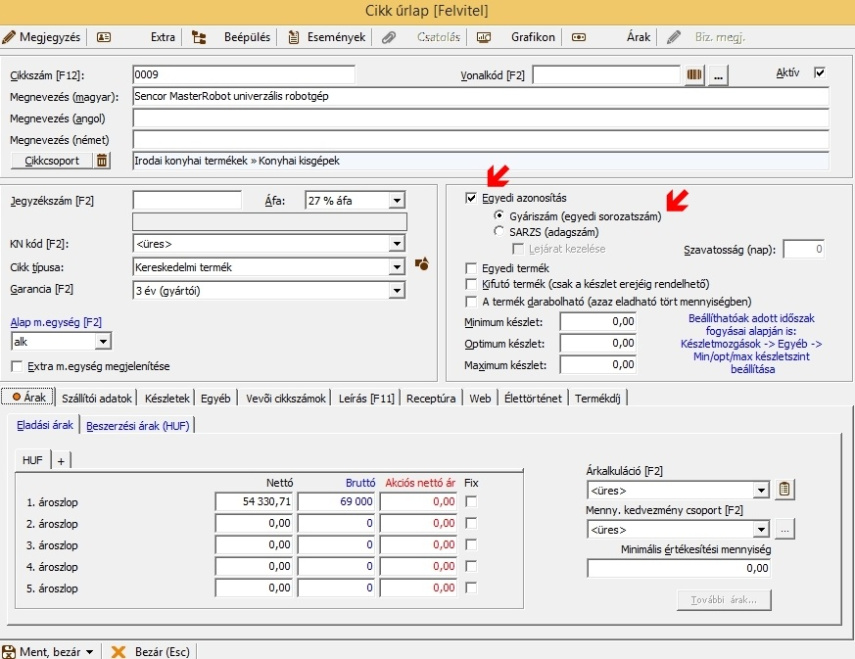855x659 pixels.
Task: Click the barcode icon beside Vonalkód field
Action: coord(696,75)
